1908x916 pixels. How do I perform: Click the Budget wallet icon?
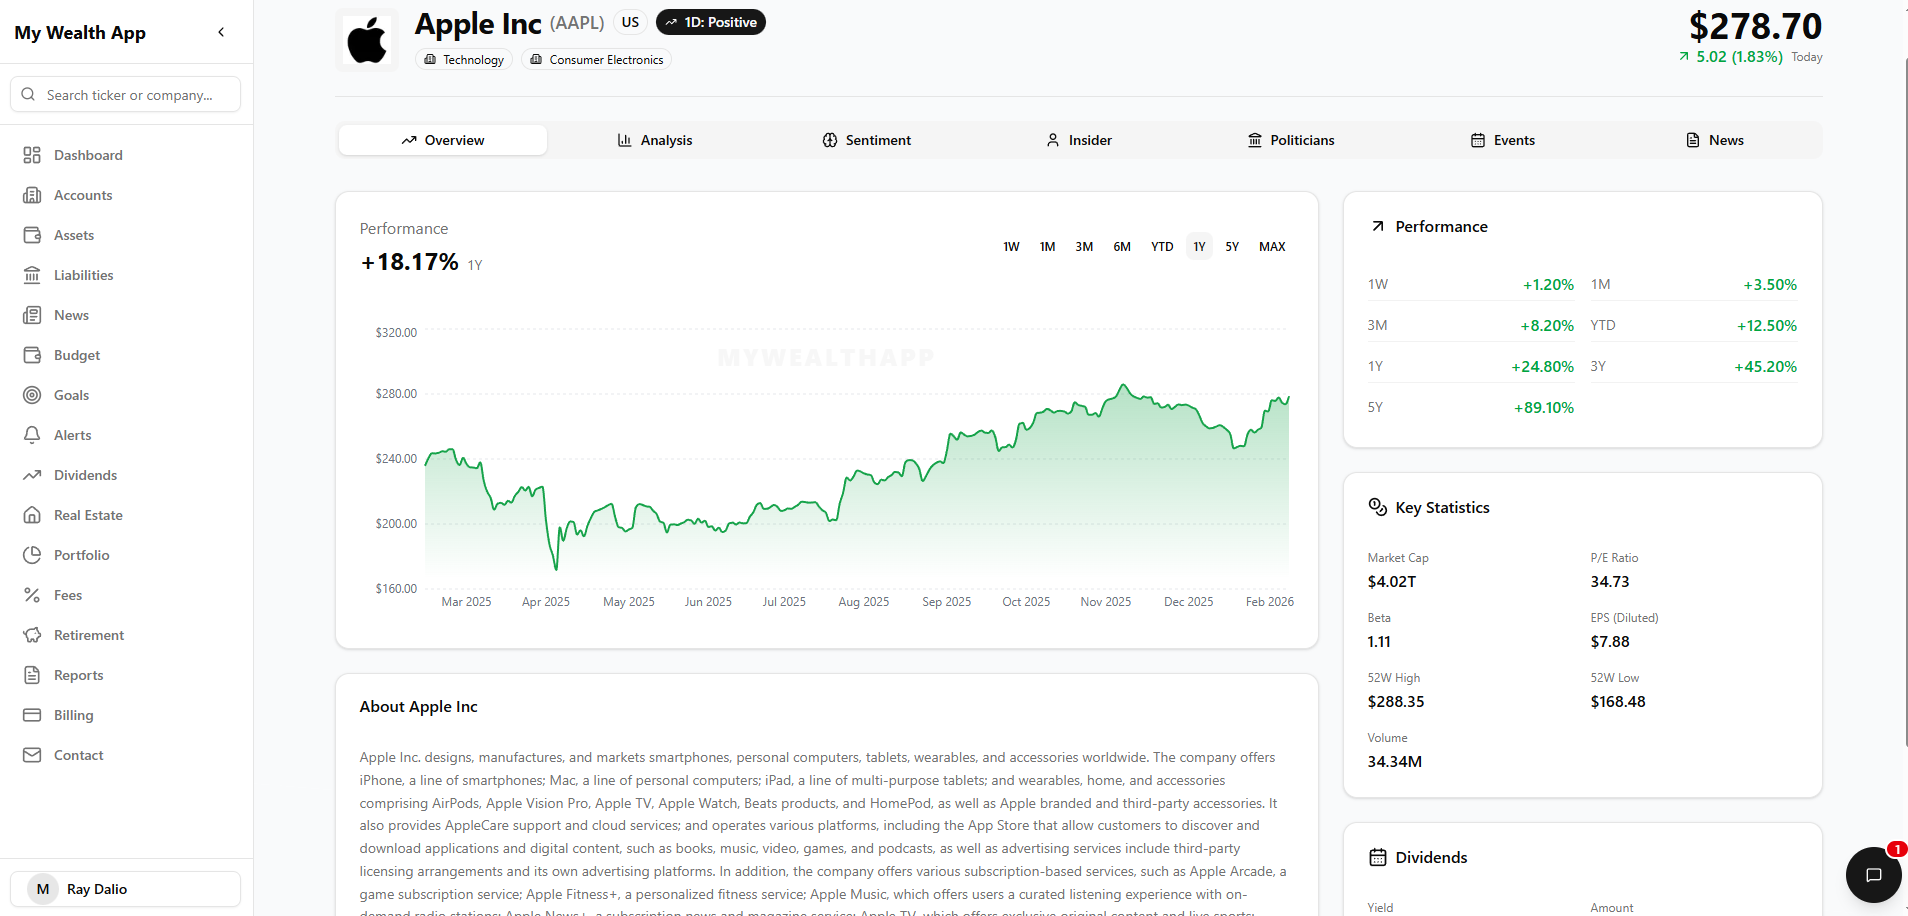tap(32, 355)
